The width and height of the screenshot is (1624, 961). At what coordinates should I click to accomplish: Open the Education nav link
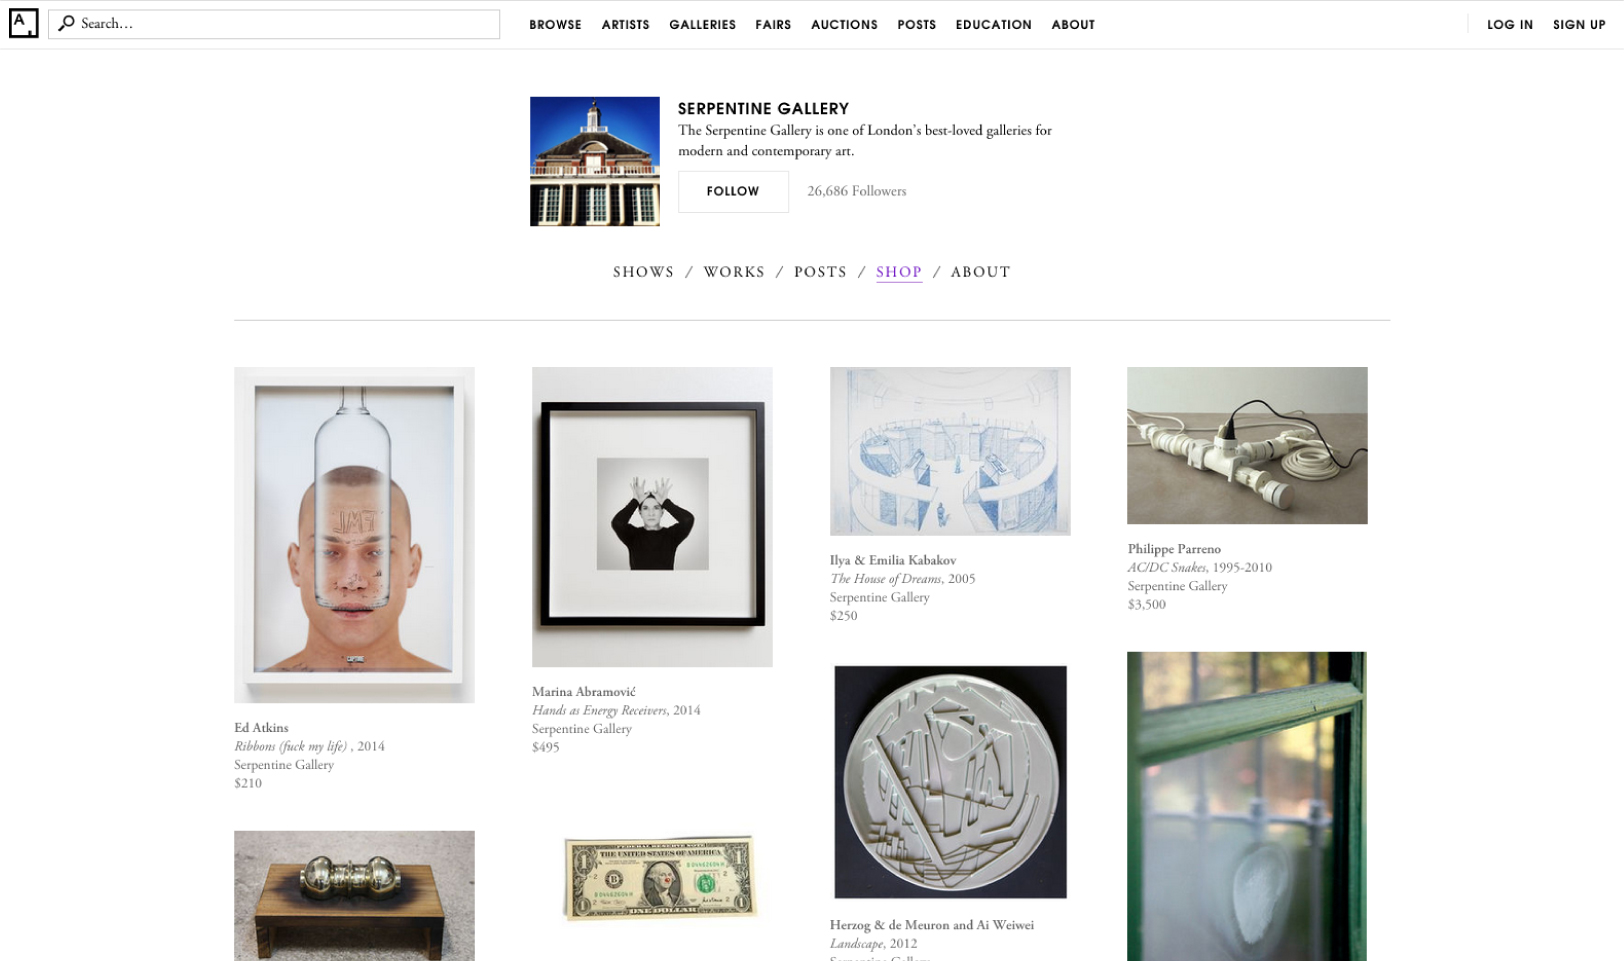(x=993, y=25)
